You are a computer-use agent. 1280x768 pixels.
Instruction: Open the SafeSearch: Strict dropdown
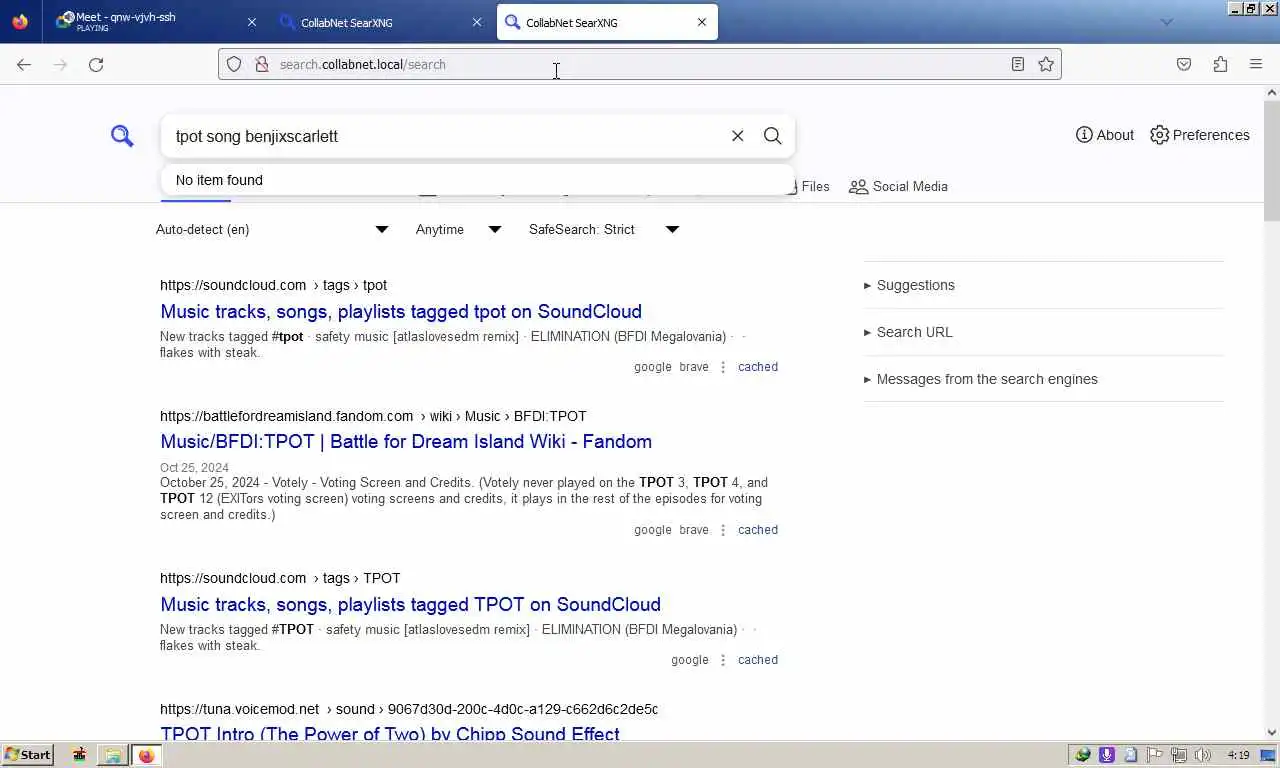click(x=604, y=229)
